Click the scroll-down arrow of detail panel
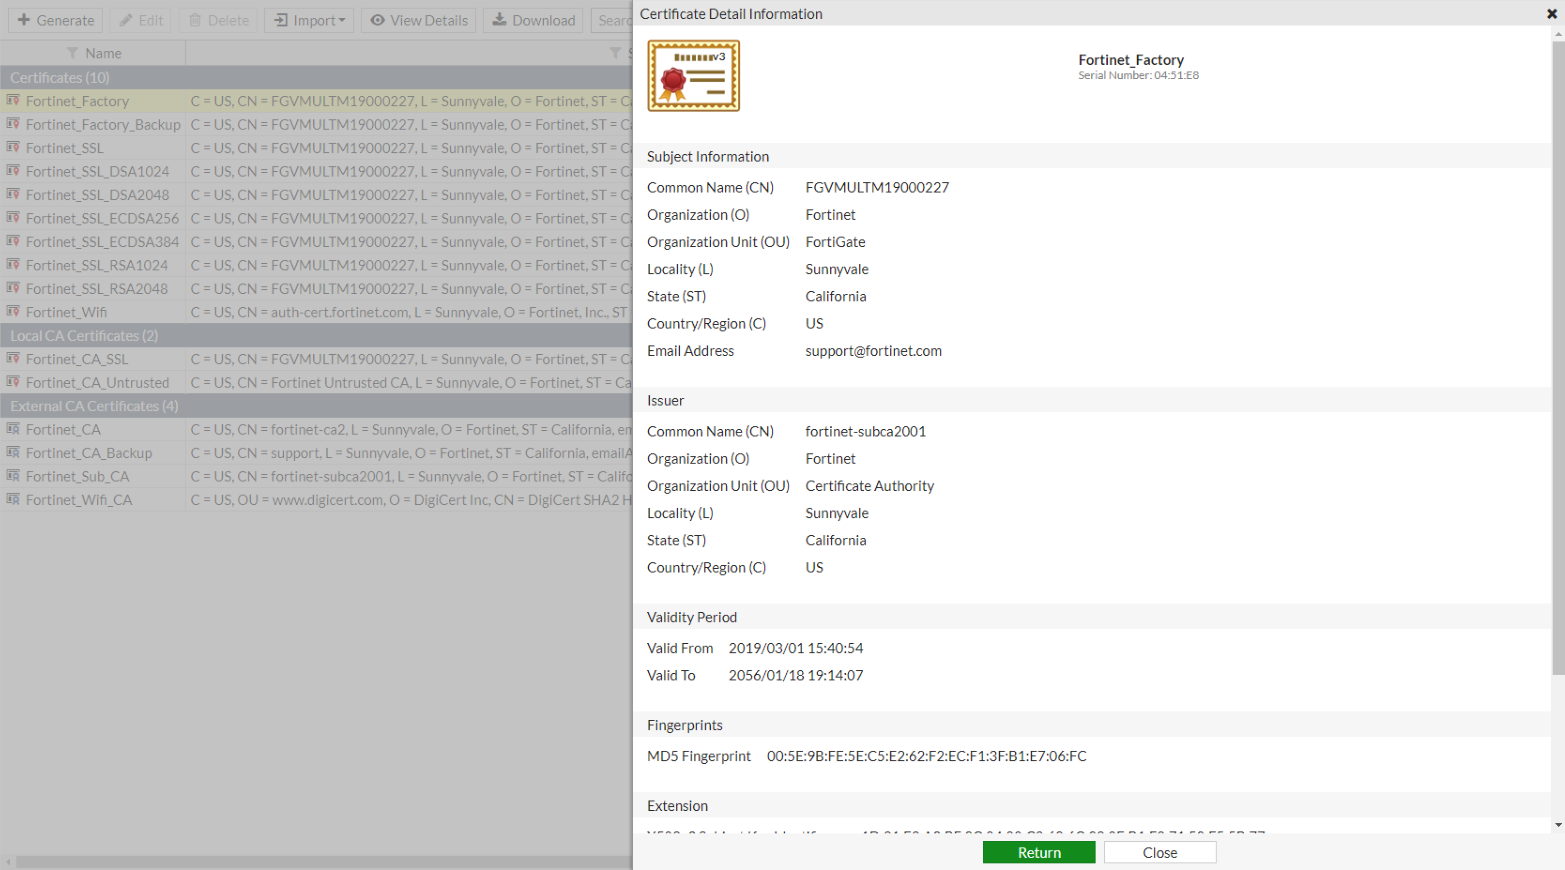This screenshot has height=870, width=1565. (x=1558, y=826)
